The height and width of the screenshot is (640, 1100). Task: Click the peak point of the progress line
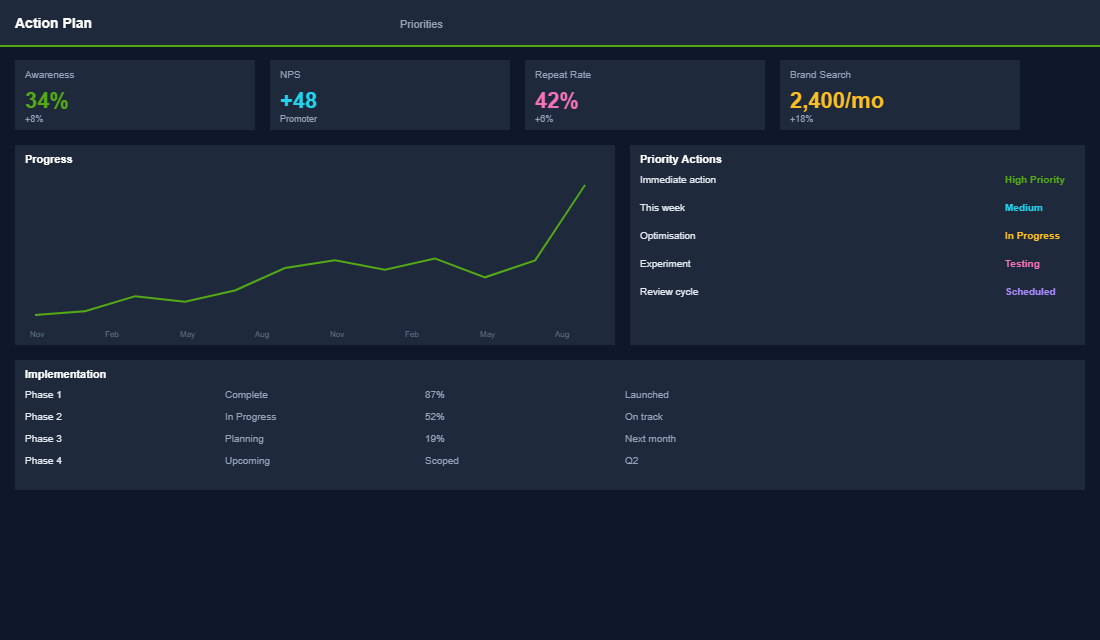point(583,185)
